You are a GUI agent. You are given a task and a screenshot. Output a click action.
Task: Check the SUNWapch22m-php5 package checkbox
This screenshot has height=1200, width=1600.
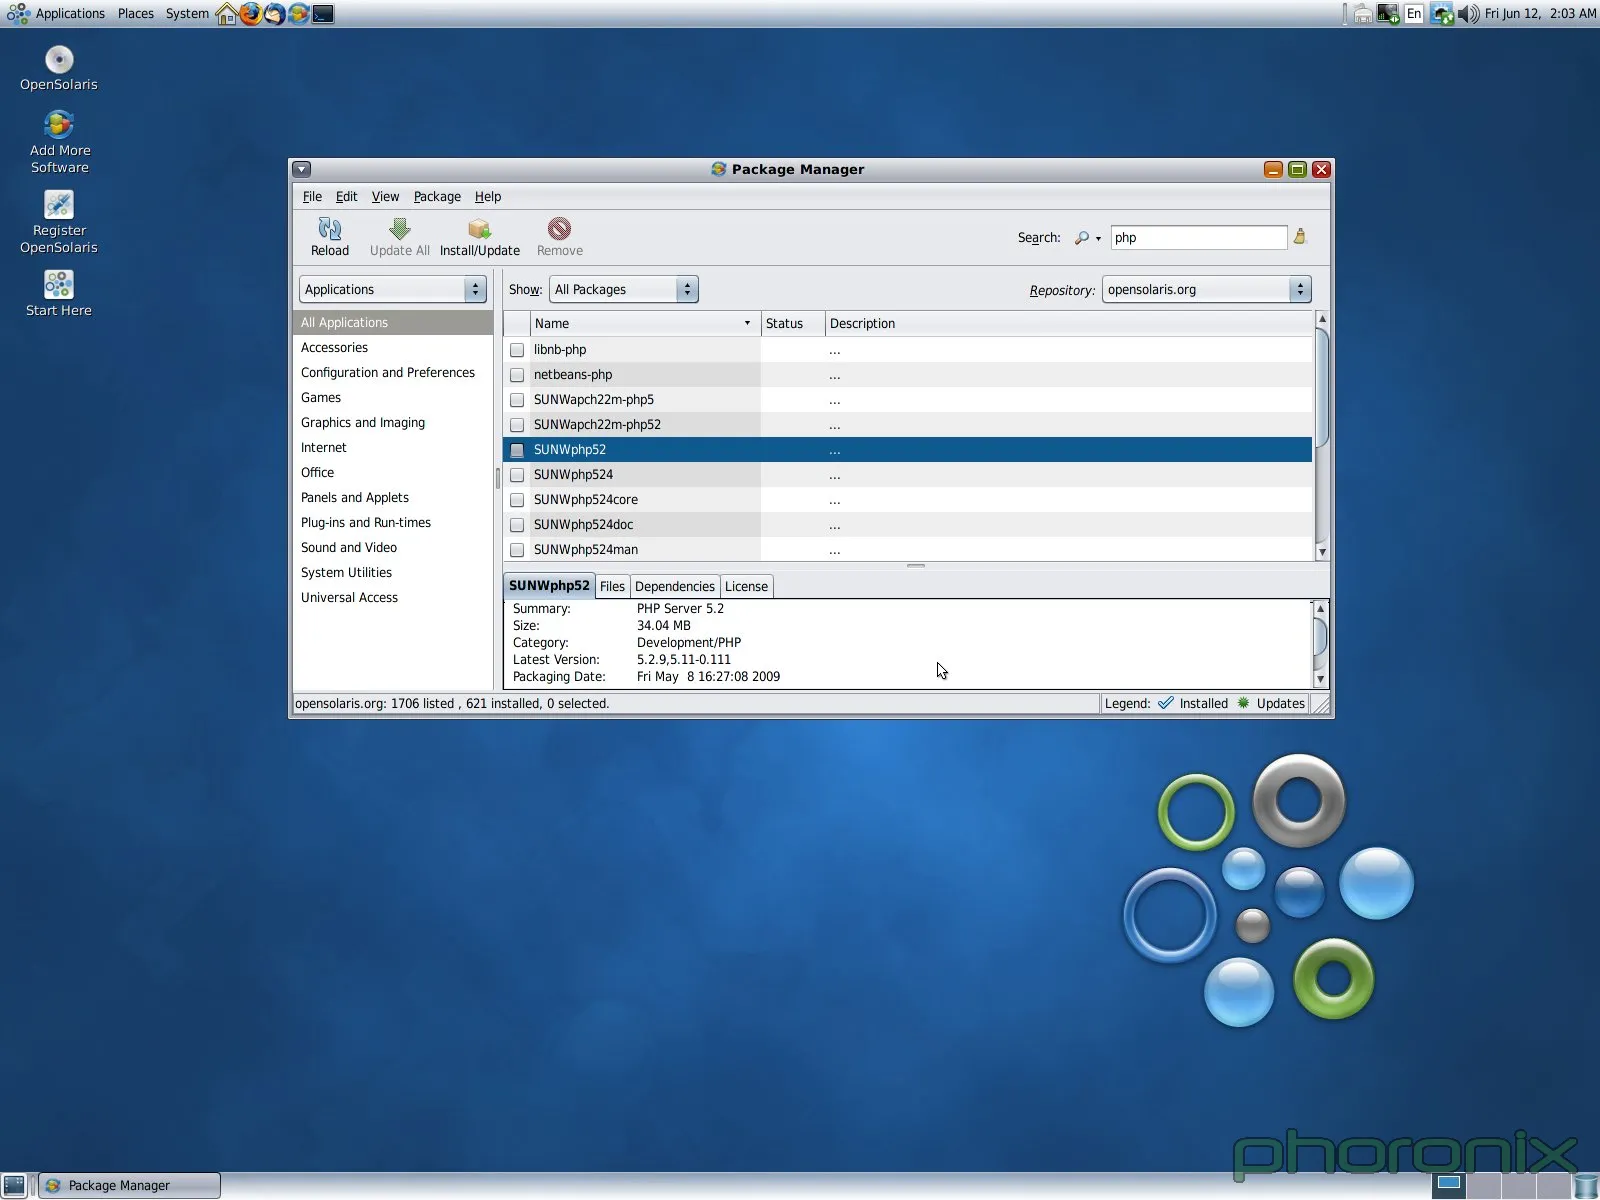tap(517, 400)
